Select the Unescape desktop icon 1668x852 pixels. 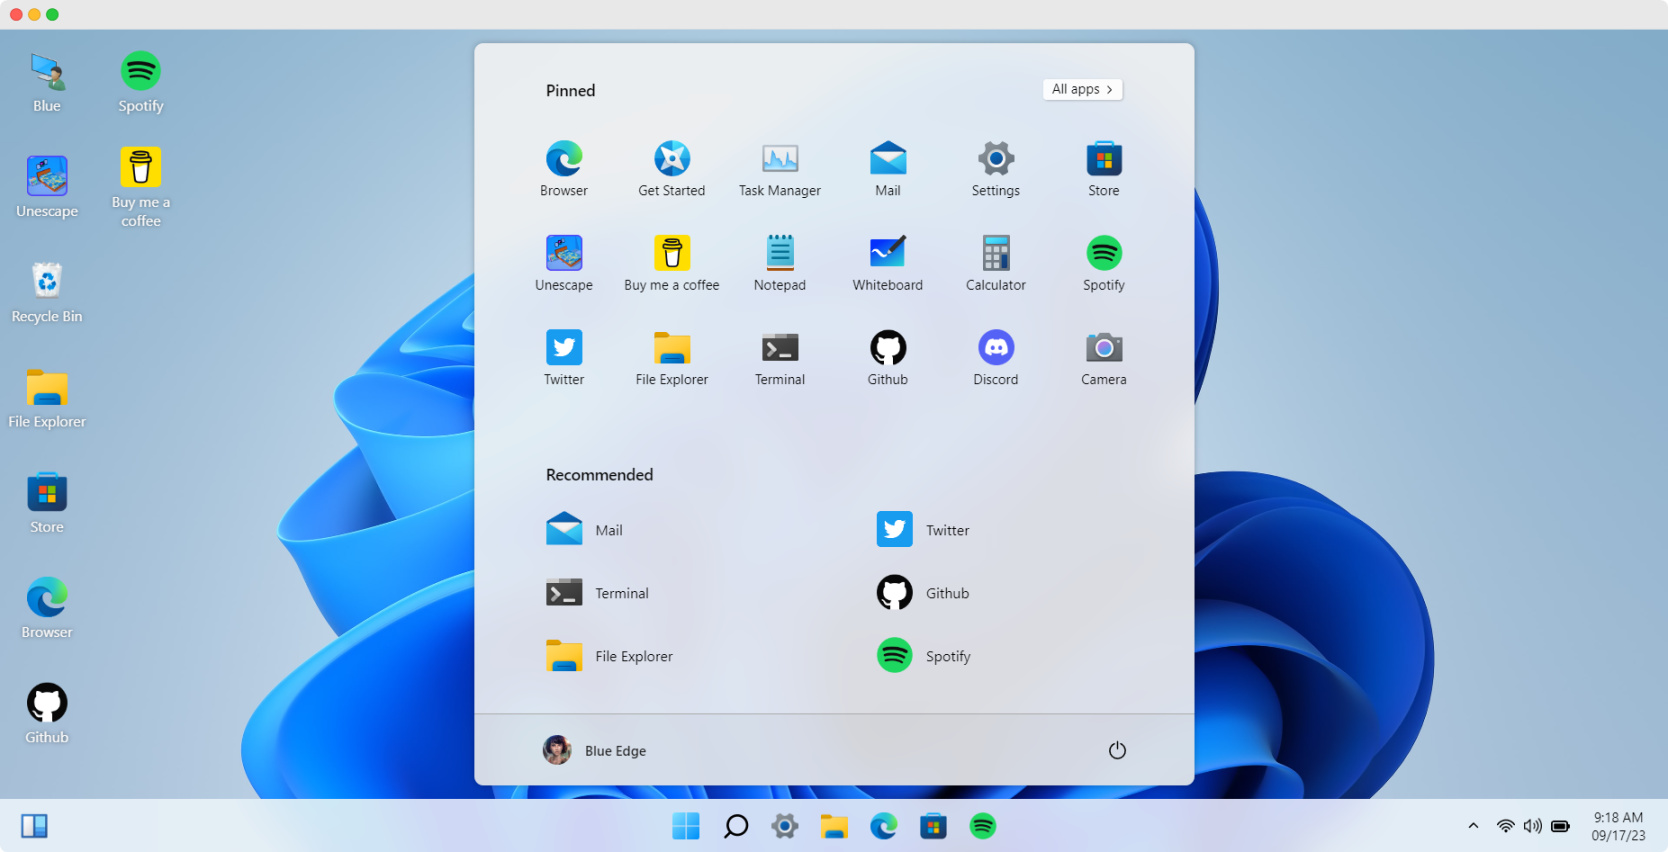coord(47,187)
